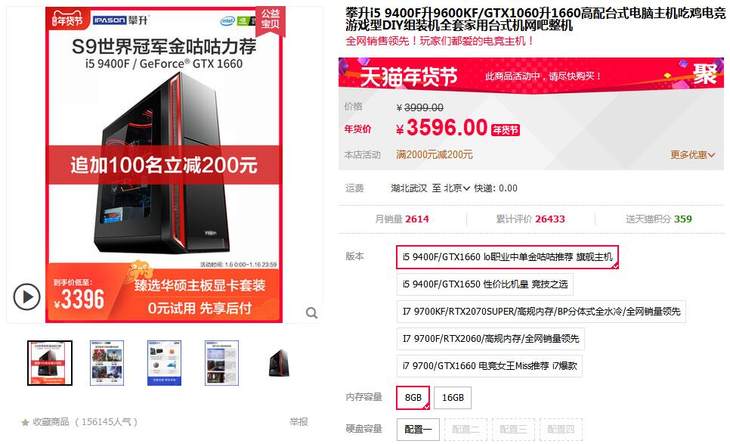Click the 满2000元减200元 store promotion link
Viewport: 730px width, 444px height.
coord(434,155)
